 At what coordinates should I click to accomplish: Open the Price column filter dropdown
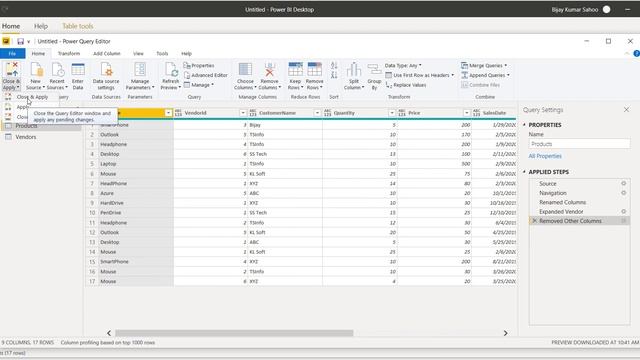467,113
